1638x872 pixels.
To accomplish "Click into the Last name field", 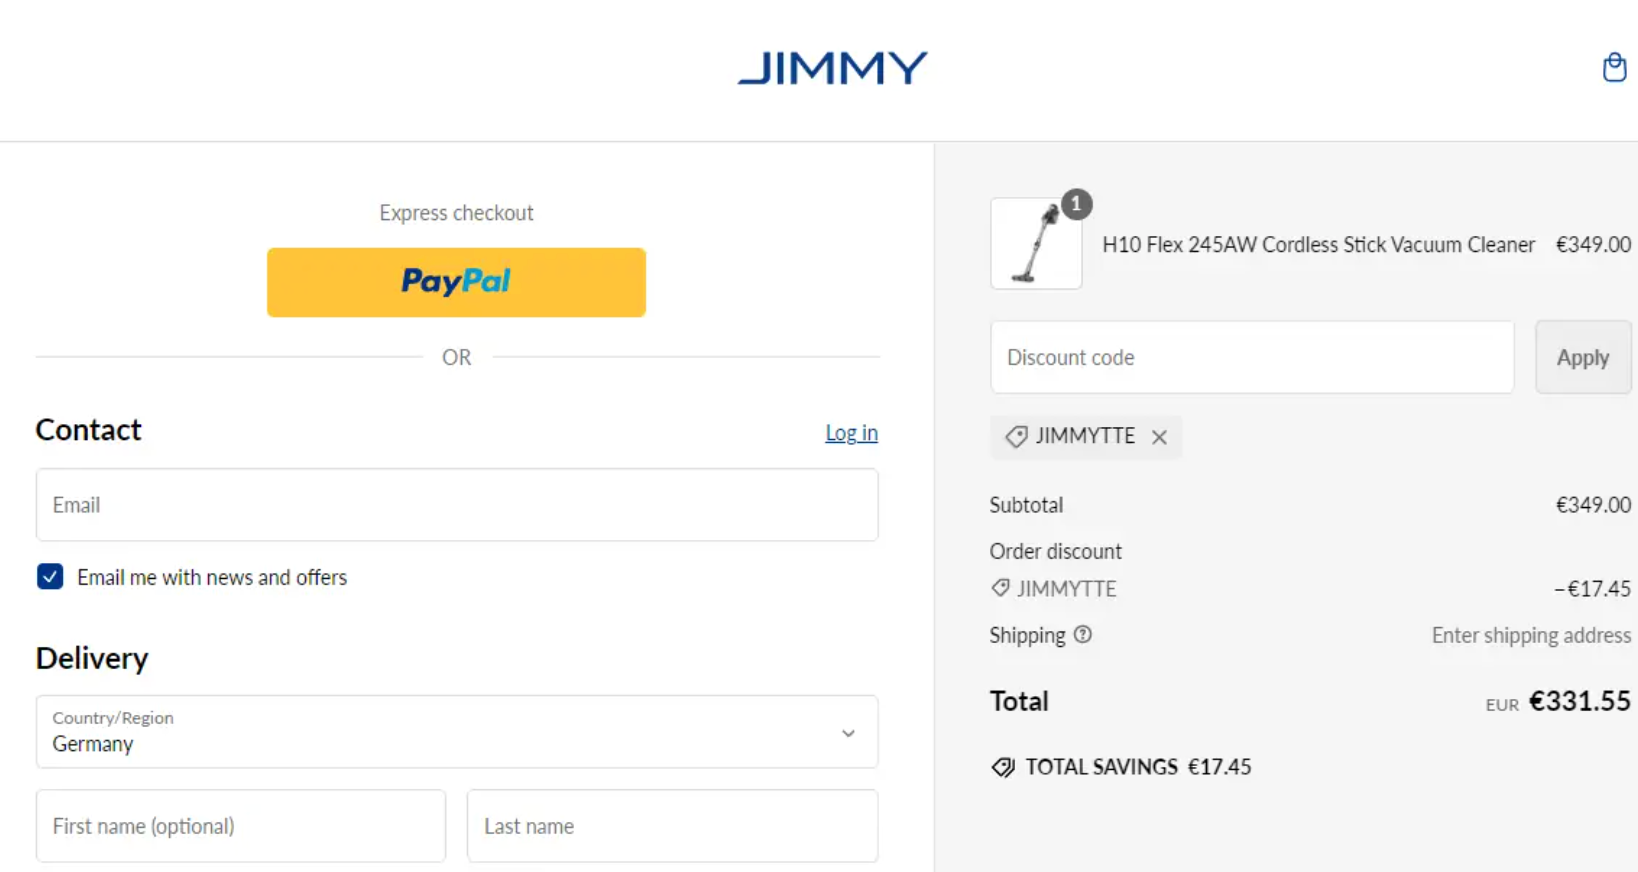I will 672,826.
